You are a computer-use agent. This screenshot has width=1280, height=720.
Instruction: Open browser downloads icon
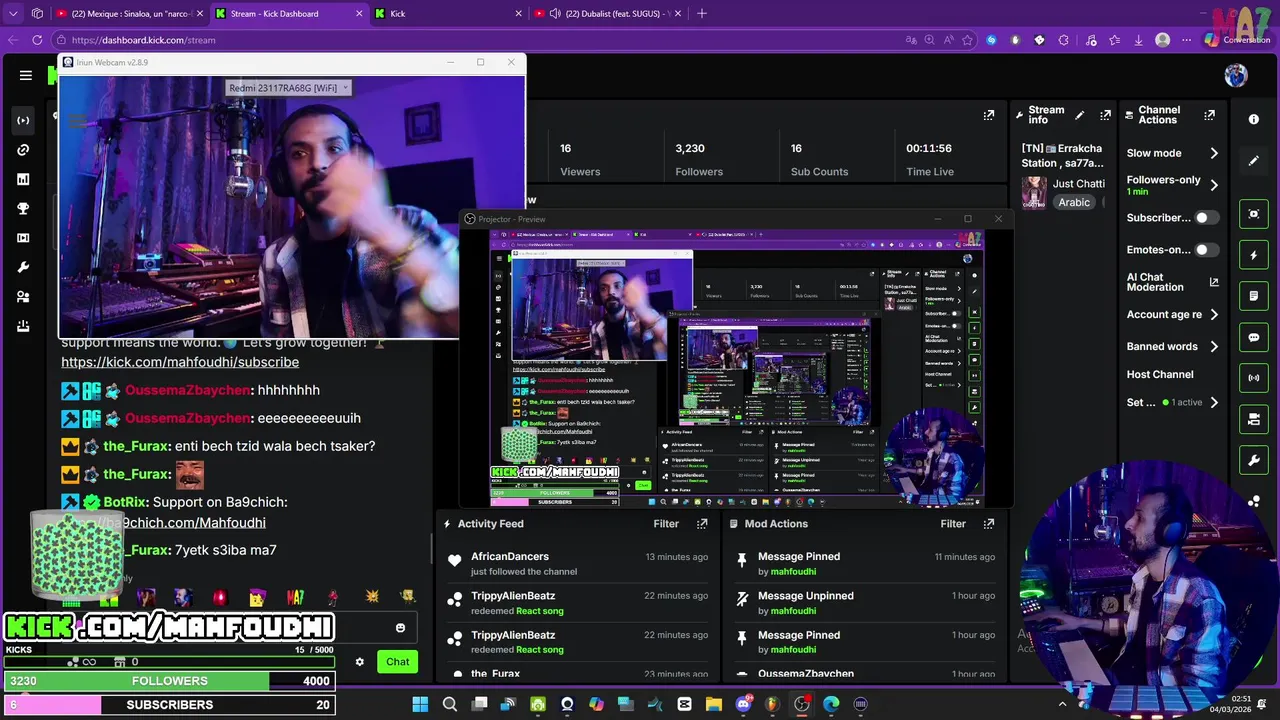point(1139,40)
